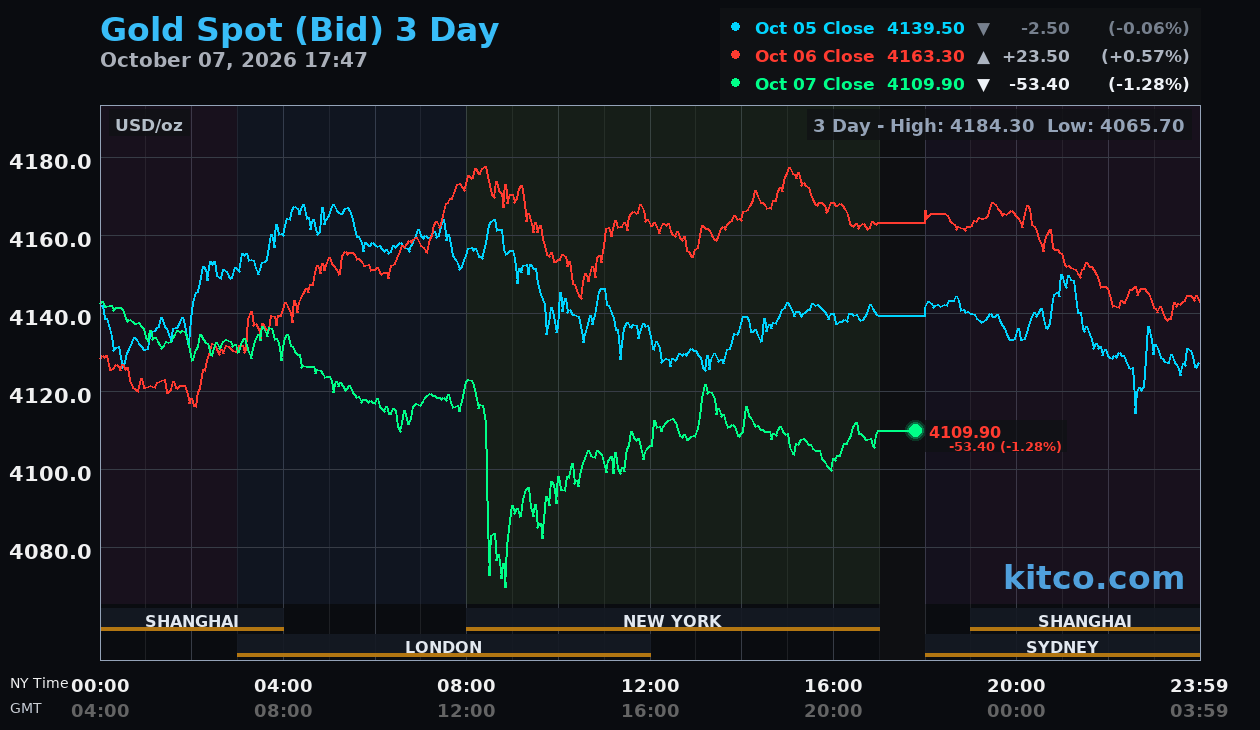Click the 4100.0 y-axis label

pos(50,473)
